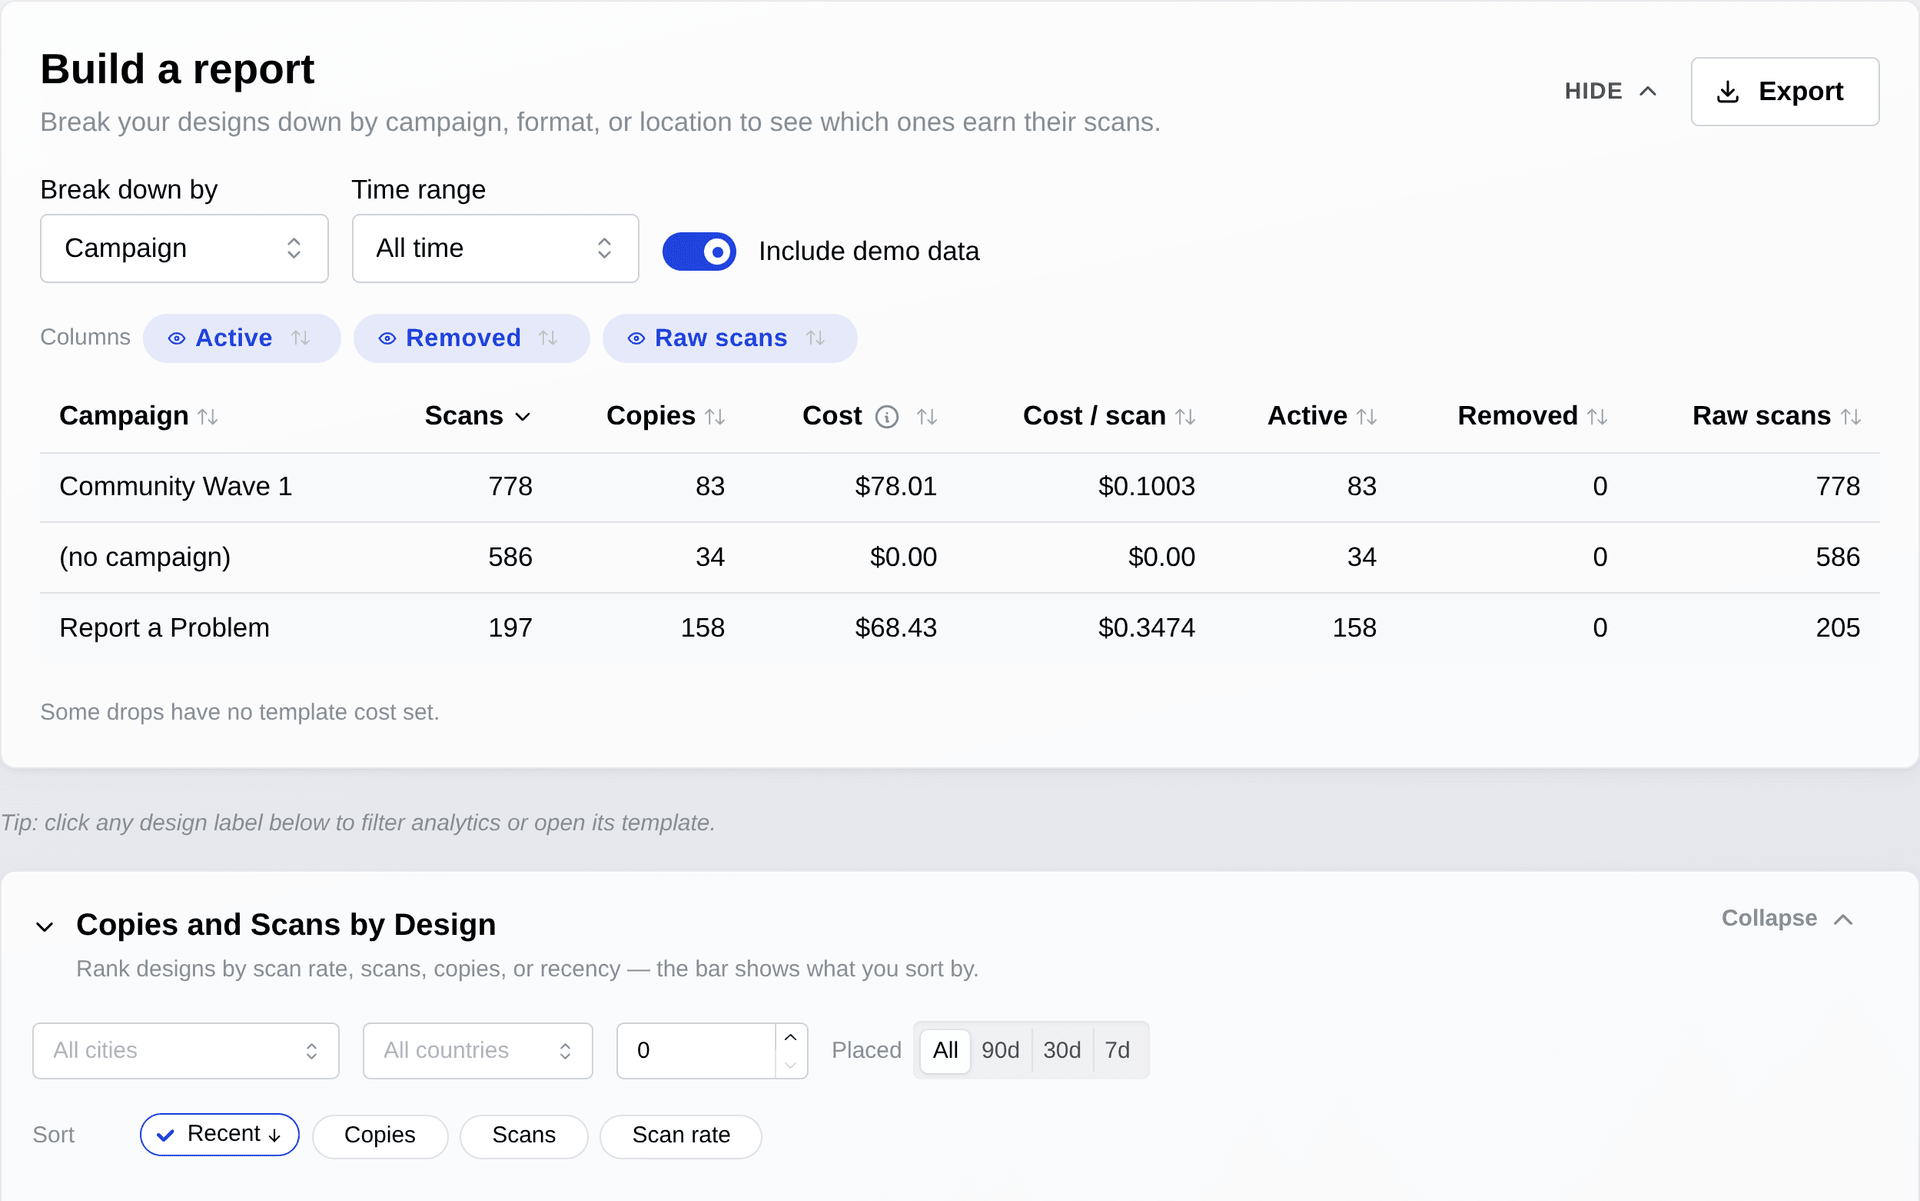Viewport: 1920px width, 1201px height.
Task: Click the download icon on Export button
Action: pyautogui.click(x=1727, y=92)
